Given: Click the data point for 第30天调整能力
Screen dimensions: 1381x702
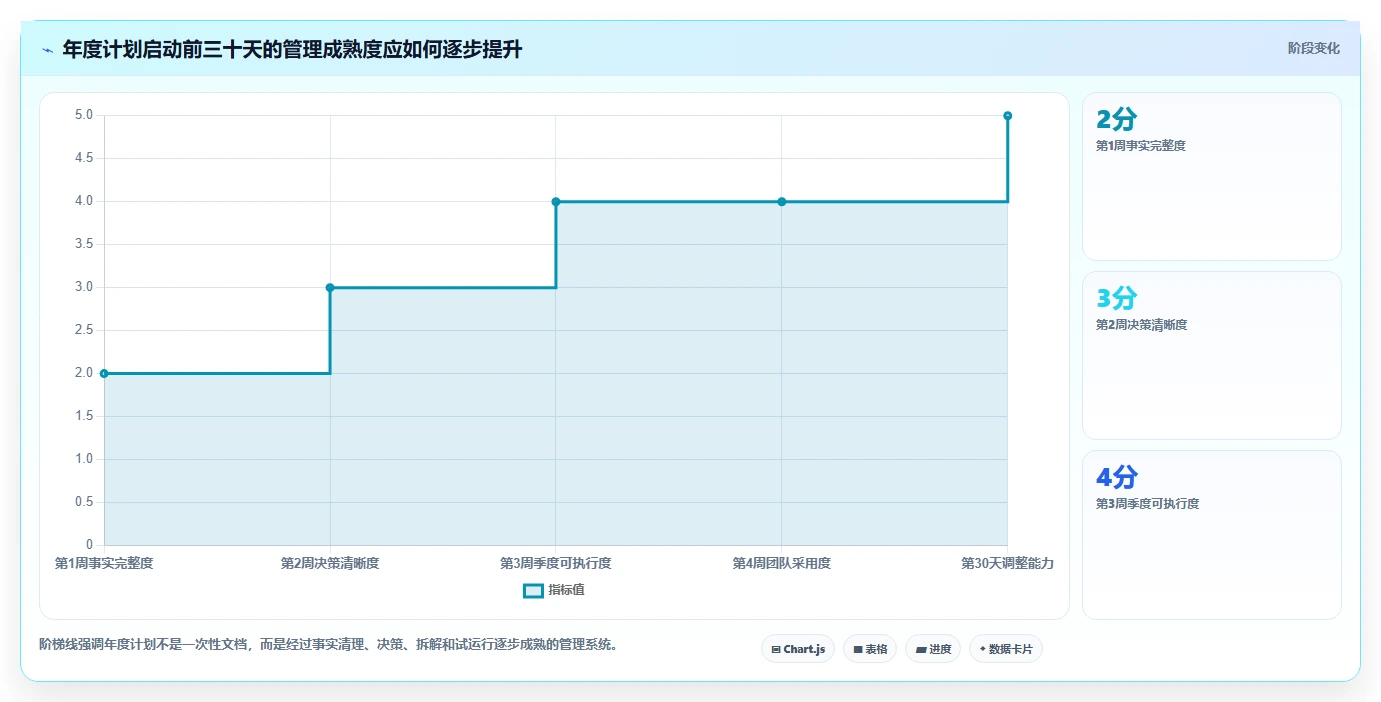Looking at the screenshot, I should click(x=1007, y=115).
